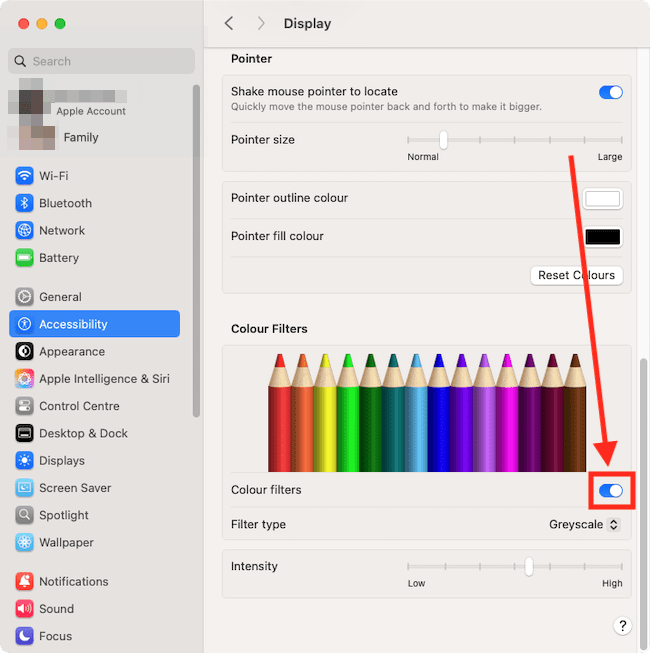This screenshot has width=650, height=653.
Task: Select the Battery icon in sidebar
Action: (x=25, y=258)
